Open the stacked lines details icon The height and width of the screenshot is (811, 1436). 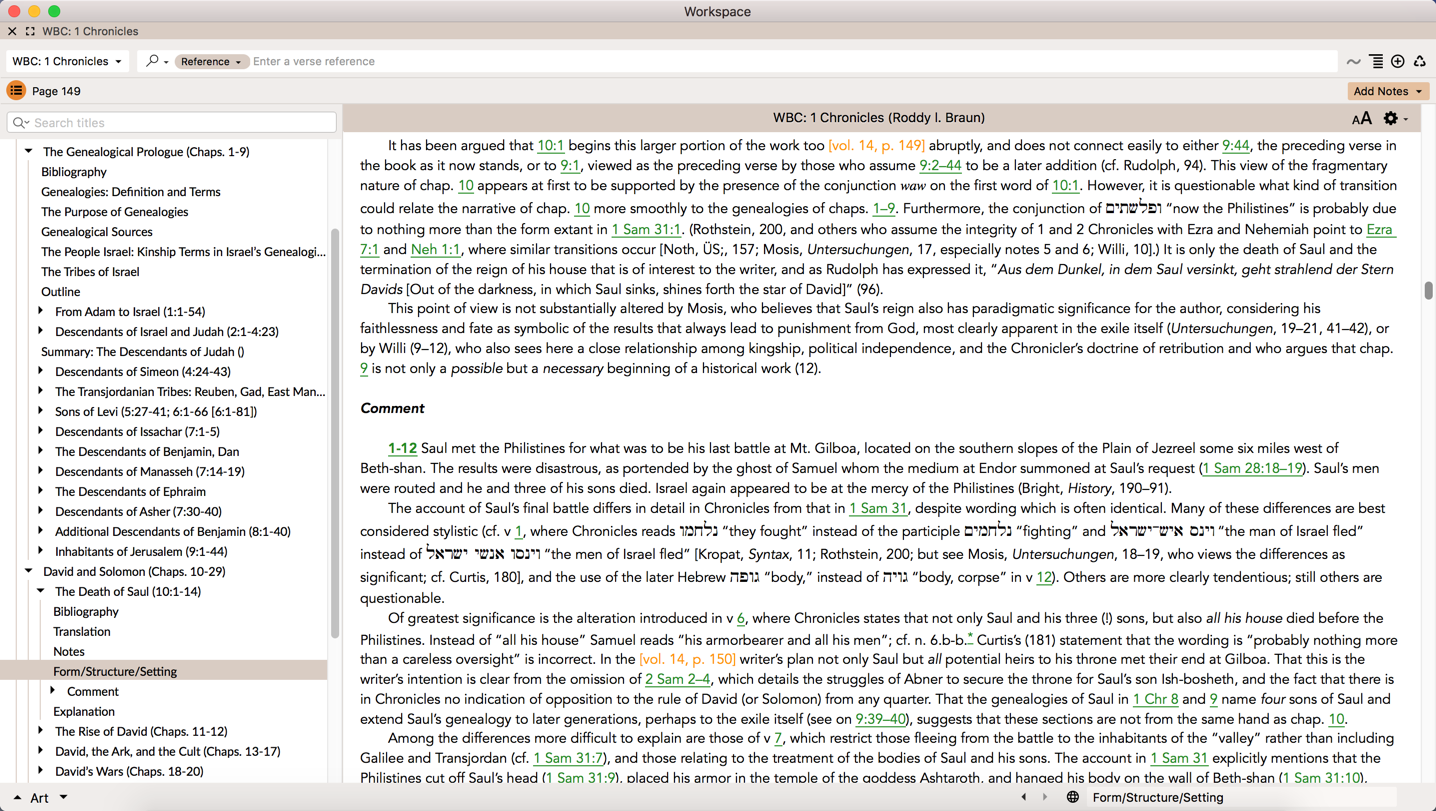1376,62
